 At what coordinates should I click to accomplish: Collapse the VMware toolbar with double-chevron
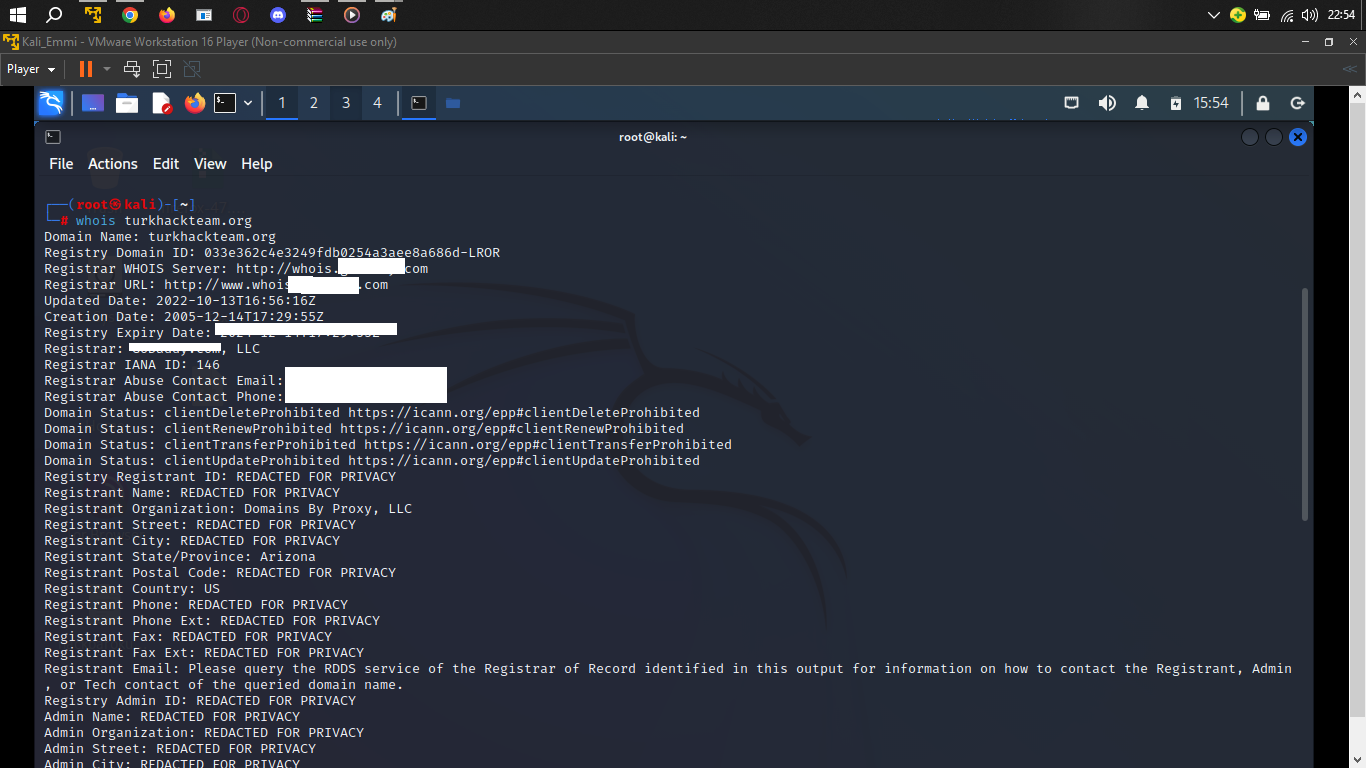1349,69
